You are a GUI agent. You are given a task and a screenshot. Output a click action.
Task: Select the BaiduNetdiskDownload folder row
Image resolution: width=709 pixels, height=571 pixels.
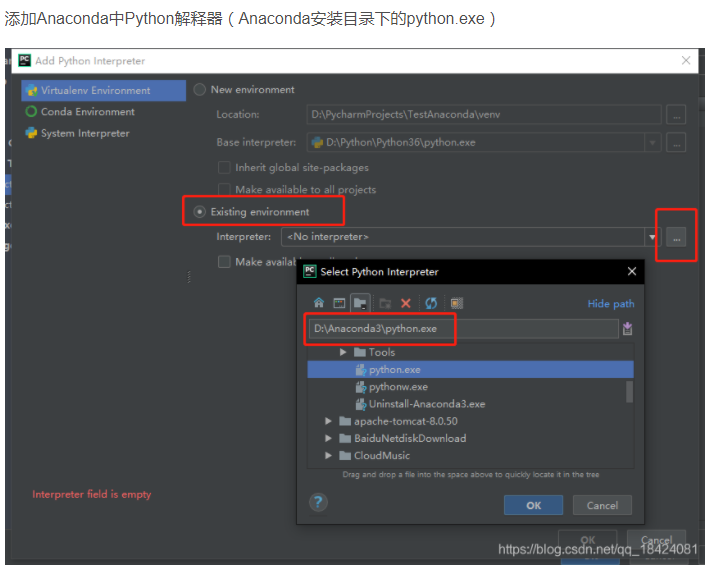470,439
